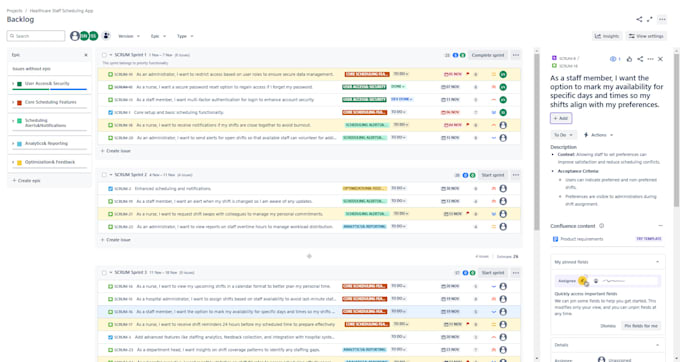Image resolution: width=680 pixels, height=362 pixels.
Task: Click the share icon in the Backlog header
Action: point(639,19)
